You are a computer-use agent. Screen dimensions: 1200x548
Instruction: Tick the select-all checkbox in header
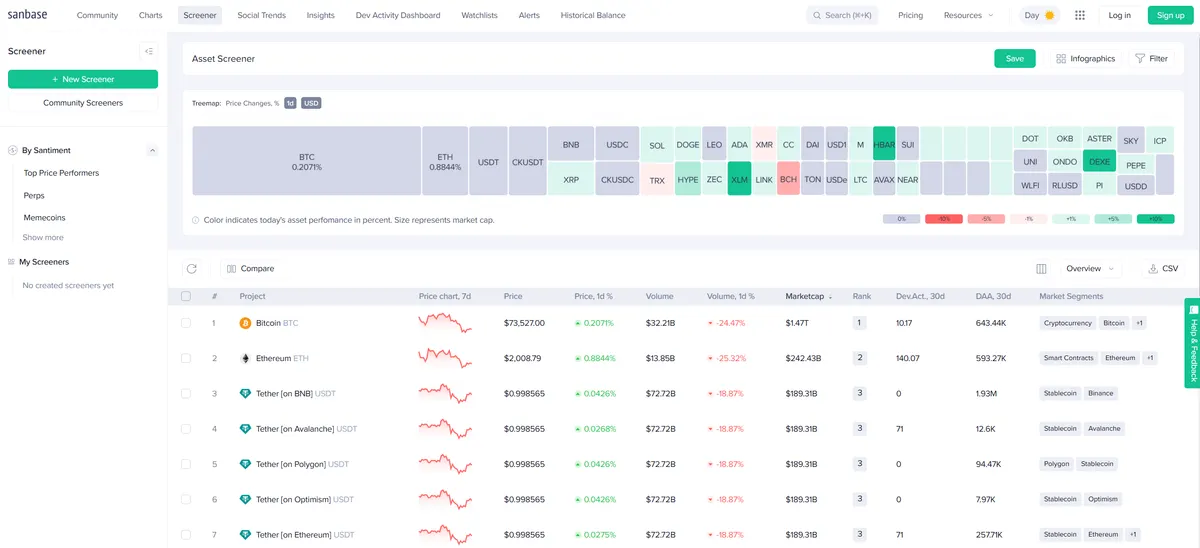click(185, 296)
